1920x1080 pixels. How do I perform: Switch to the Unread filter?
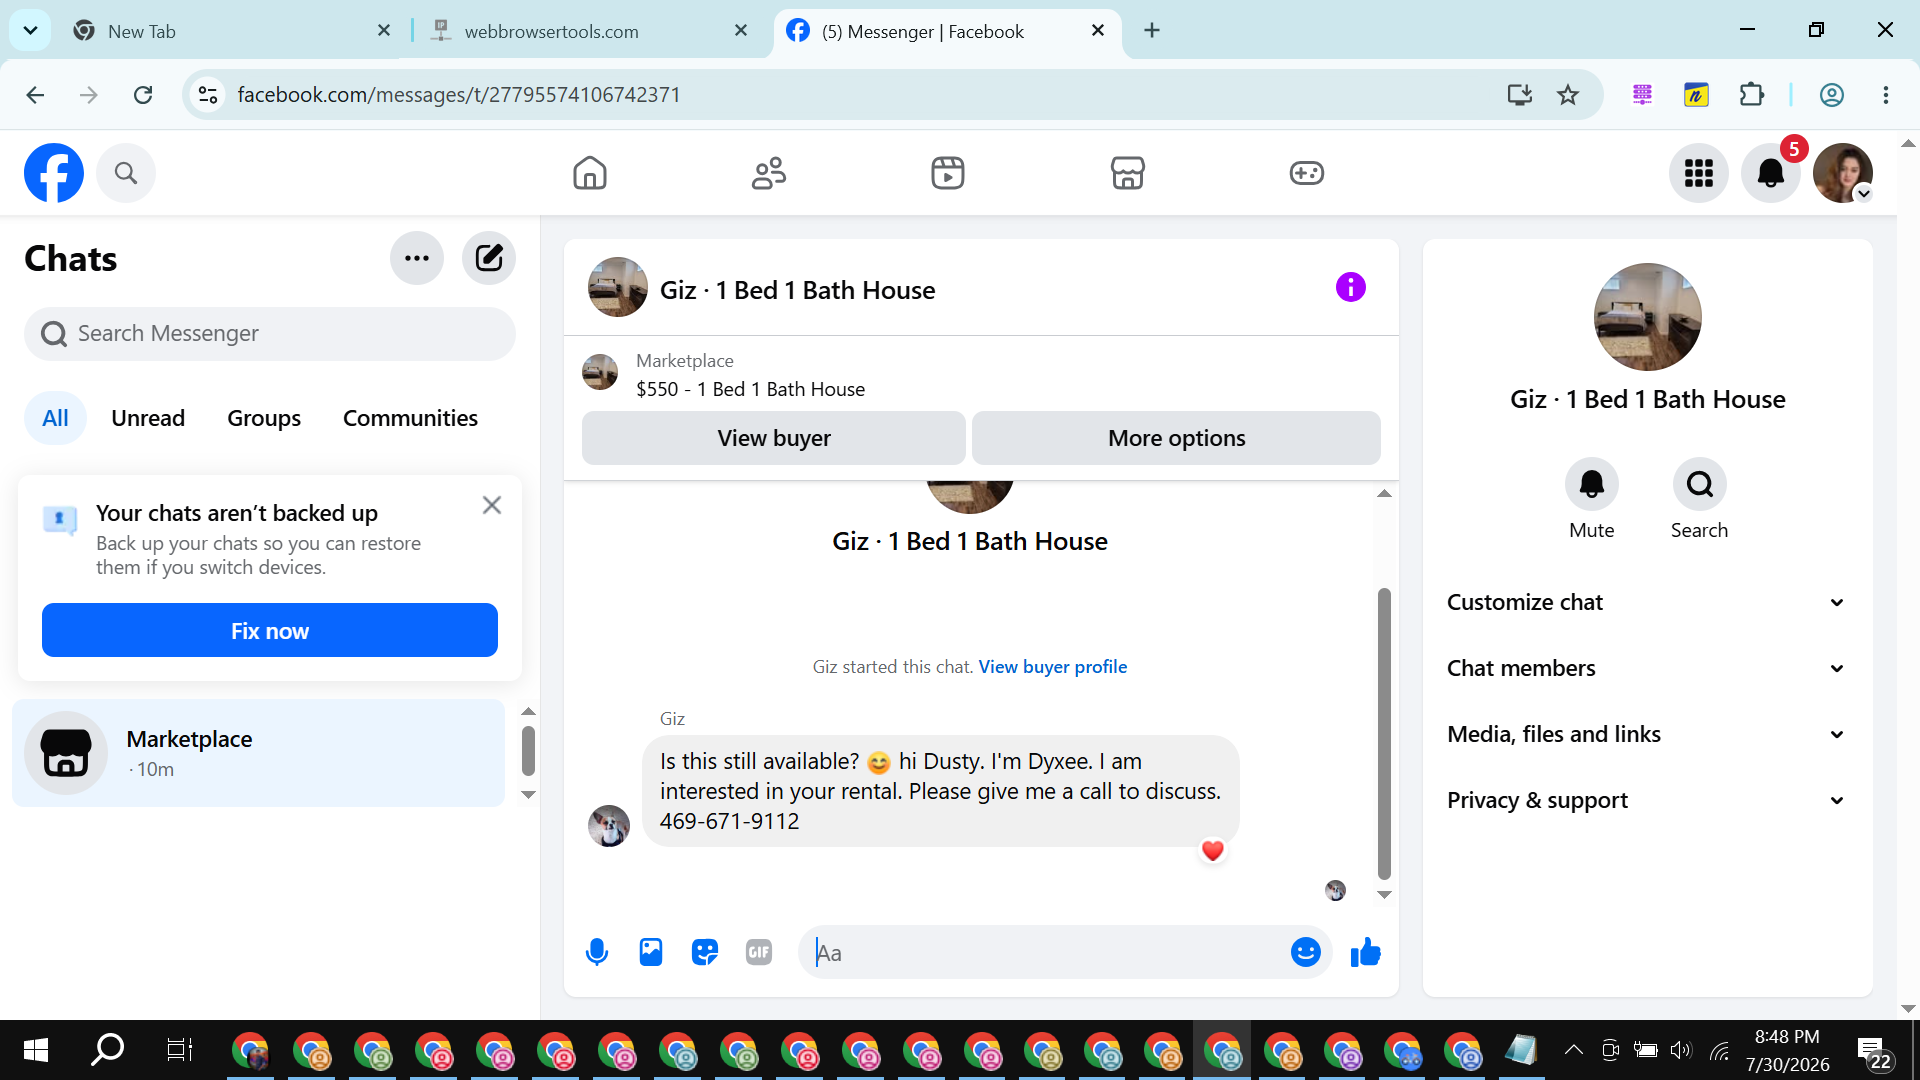[148, 418]
